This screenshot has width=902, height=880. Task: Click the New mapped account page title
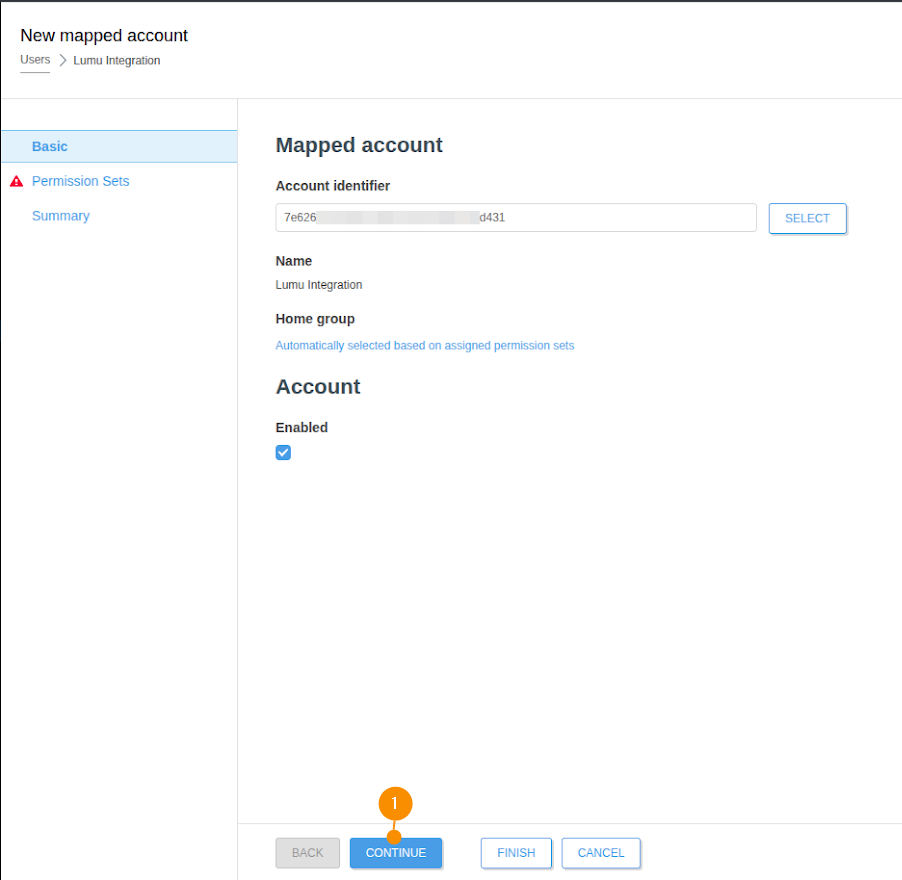click(104, 36)
